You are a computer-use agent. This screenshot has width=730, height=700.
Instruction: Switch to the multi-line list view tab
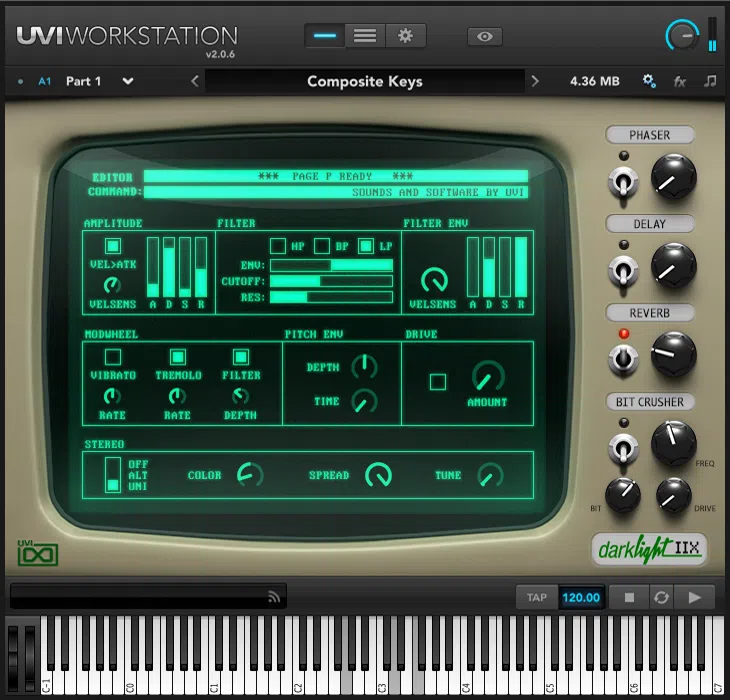click(x=365, y=36)
